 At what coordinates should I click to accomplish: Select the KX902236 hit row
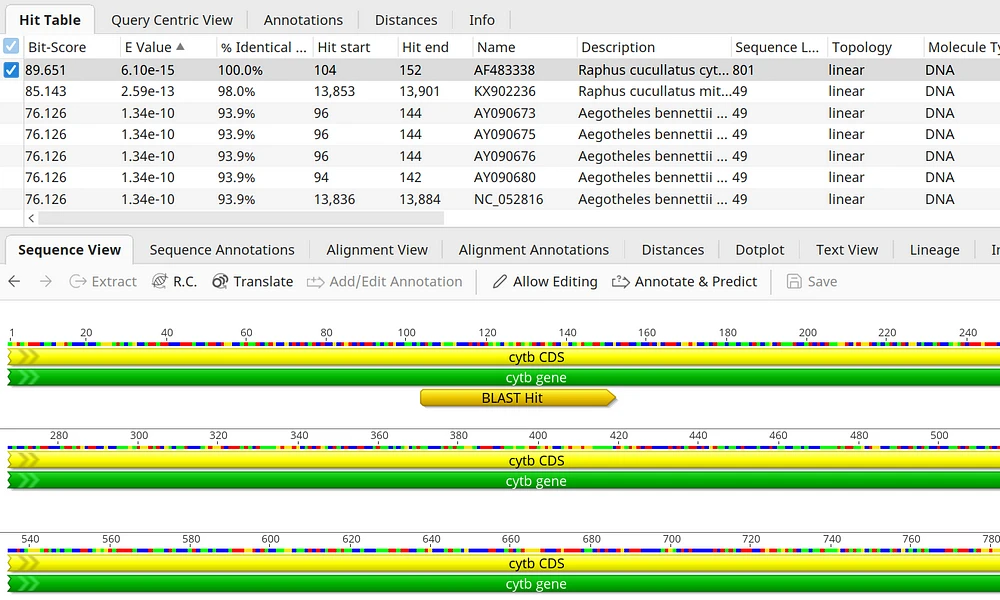pos(504,92)
